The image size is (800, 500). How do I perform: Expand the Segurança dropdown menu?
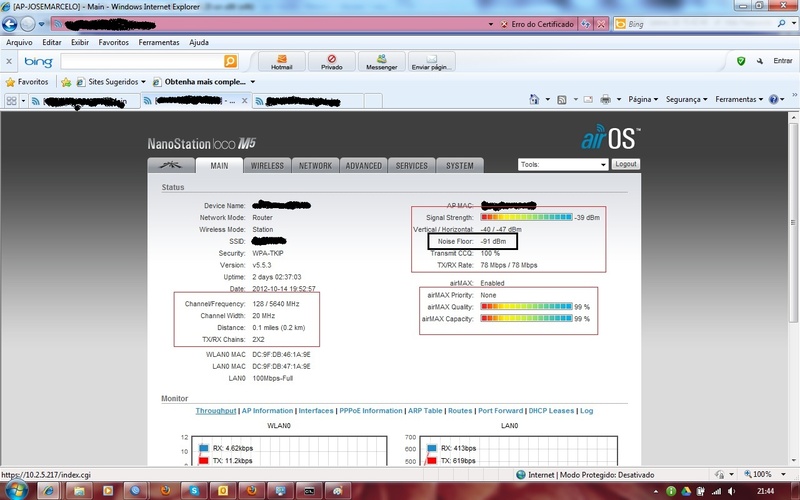[686, 99]
